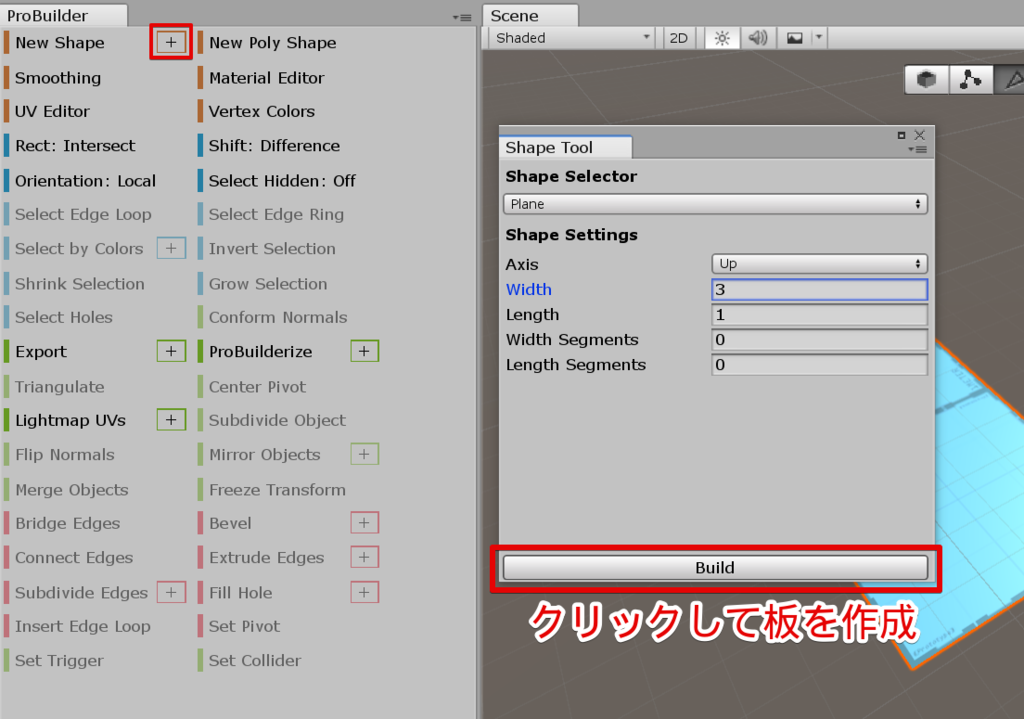
Task: Click the Width Segments input field
Action: [x=819, y=340]
